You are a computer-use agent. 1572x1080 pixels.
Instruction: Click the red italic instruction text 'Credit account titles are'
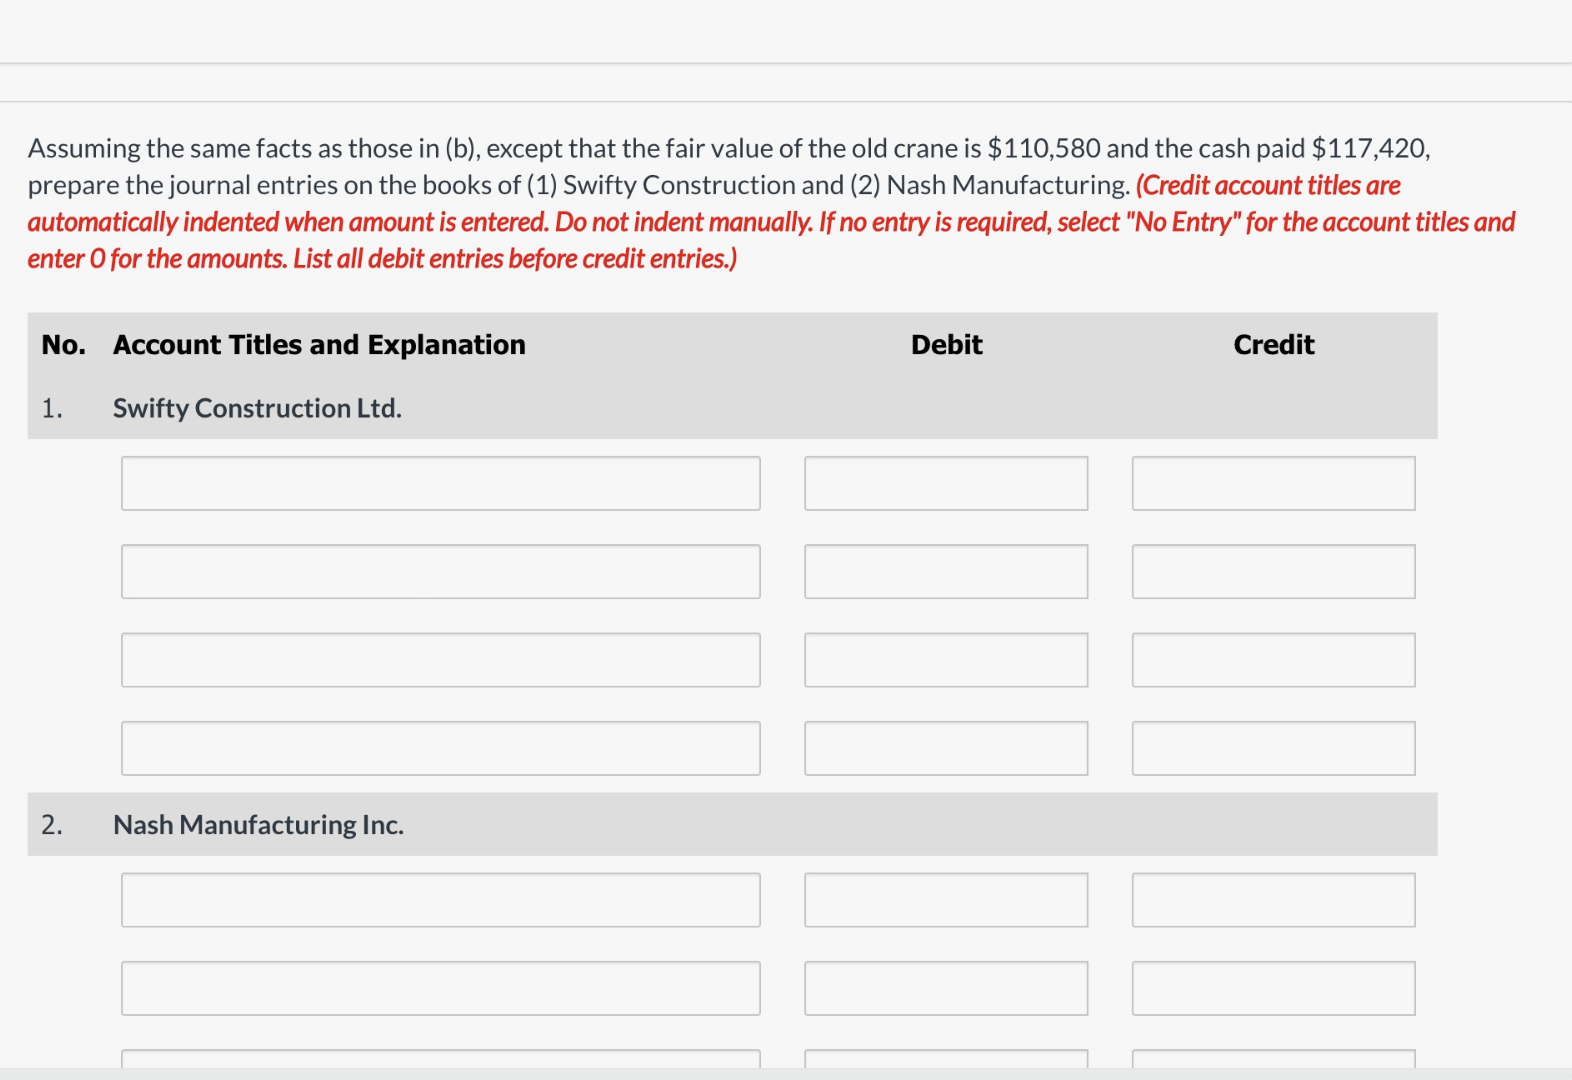pos(1268,185)
